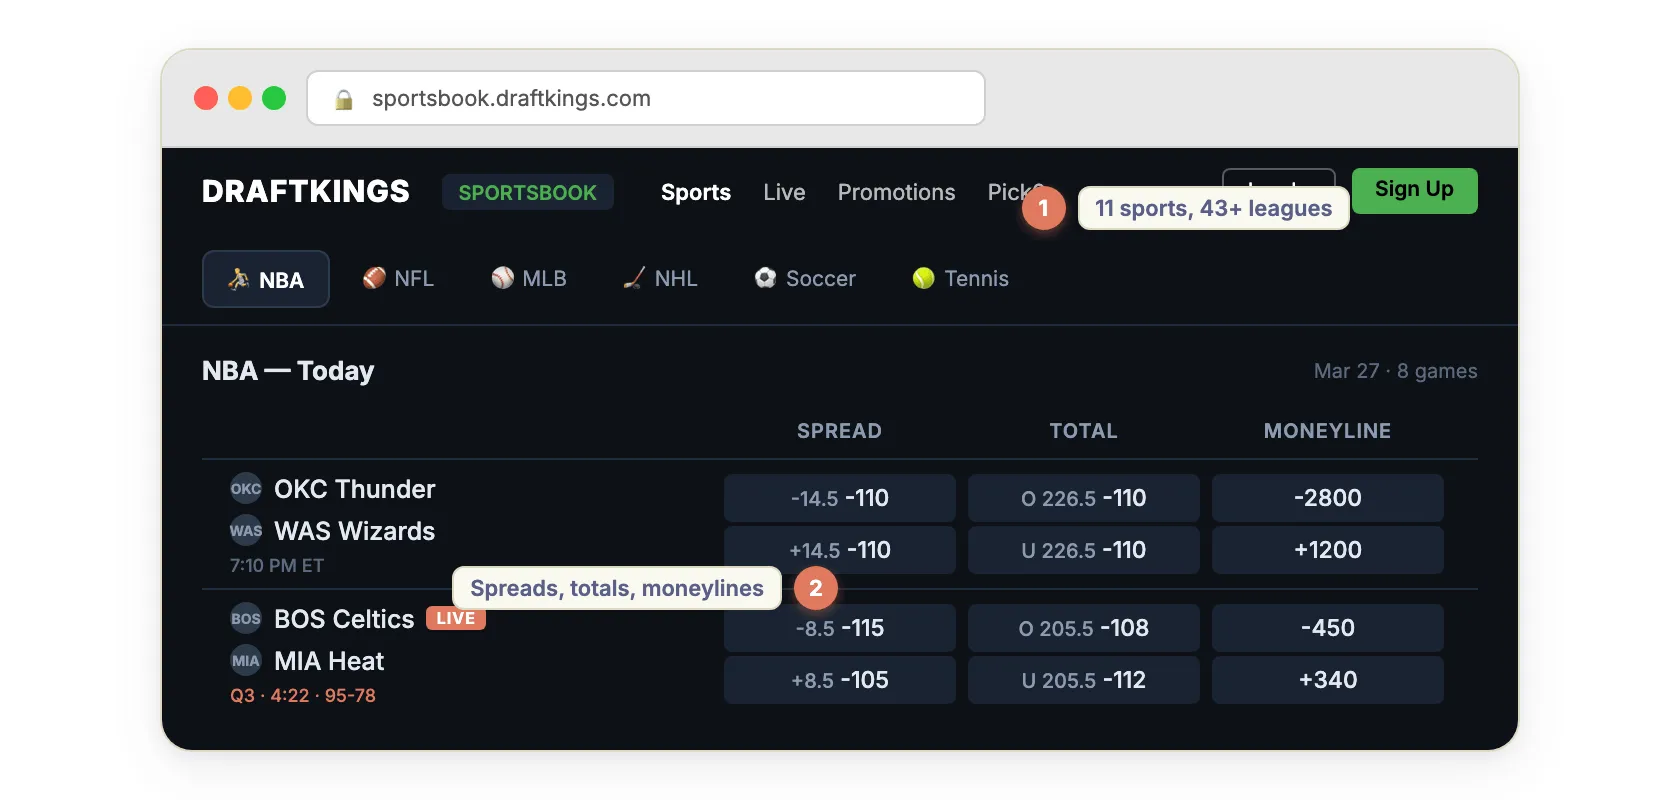The width and height of the screenshot is (1680, 800).
Task: Open the Live navigation menu item
Action: [x=784, y=192]
